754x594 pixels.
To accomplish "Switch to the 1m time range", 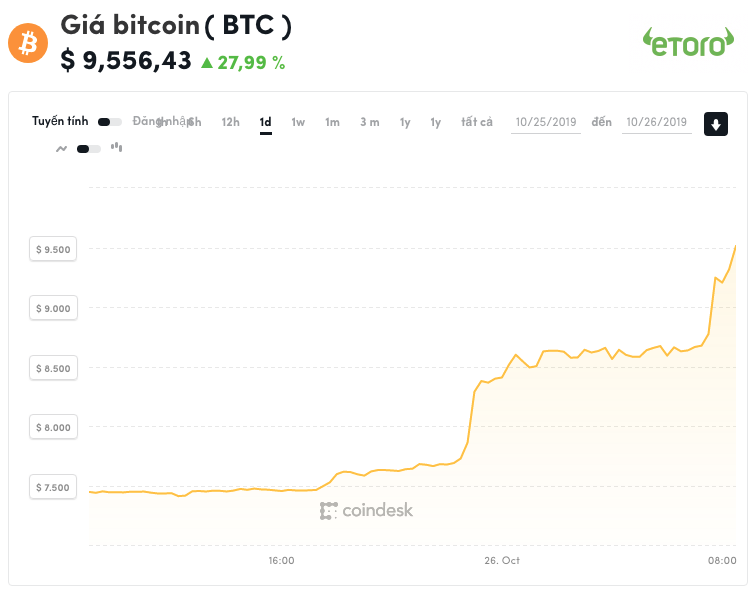I will pos(332,122).
